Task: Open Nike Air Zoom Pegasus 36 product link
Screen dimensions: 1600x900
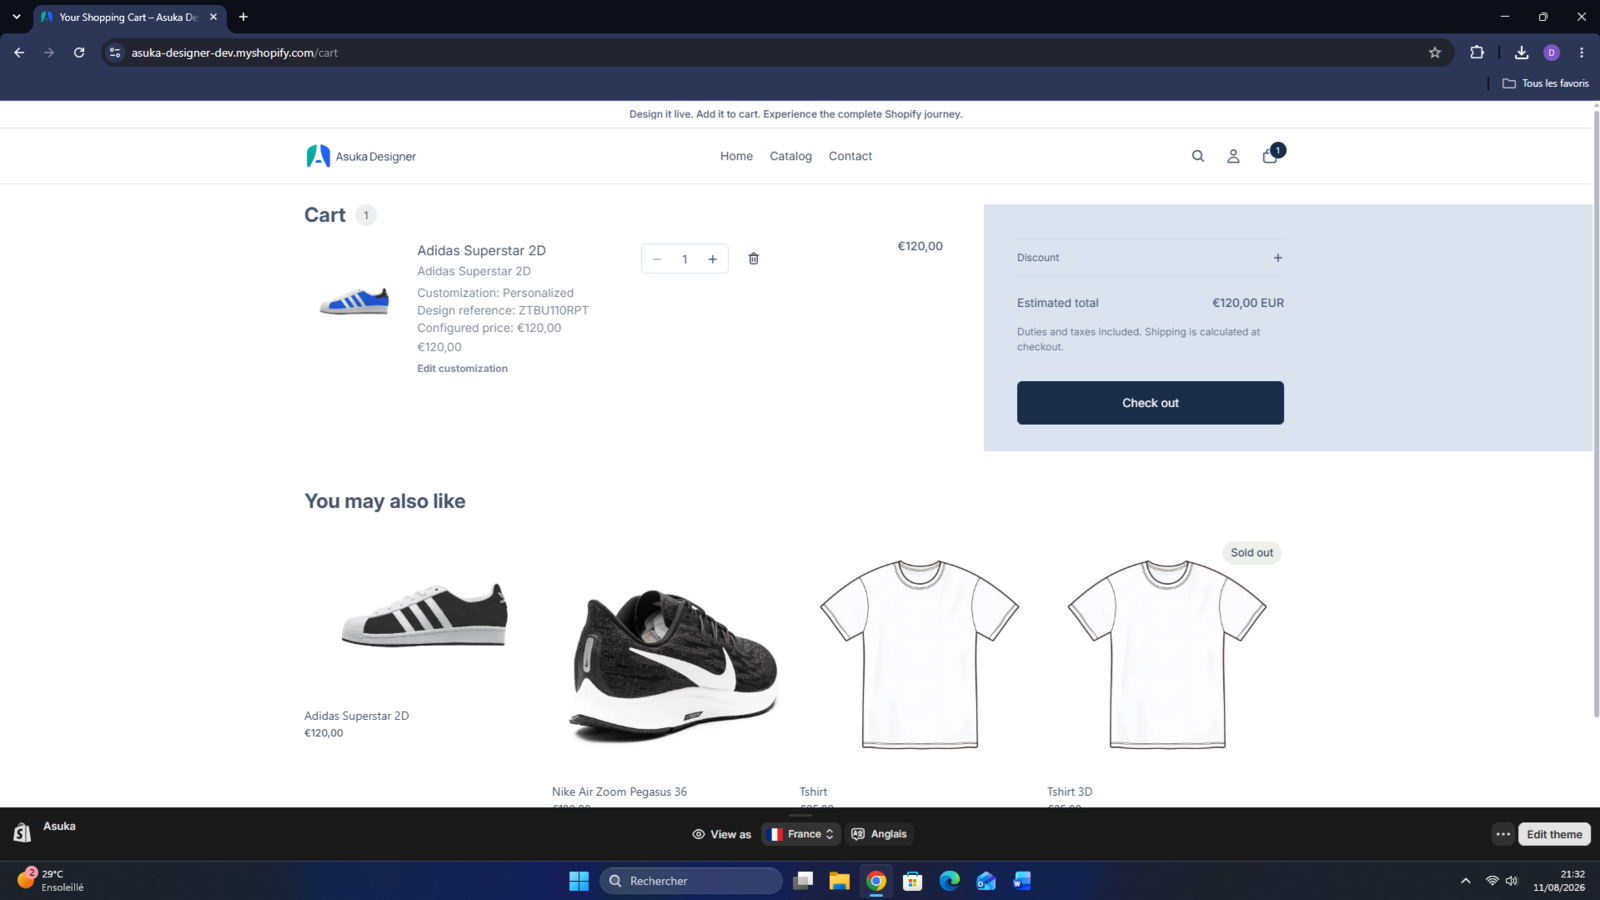Action: (619, 792)
